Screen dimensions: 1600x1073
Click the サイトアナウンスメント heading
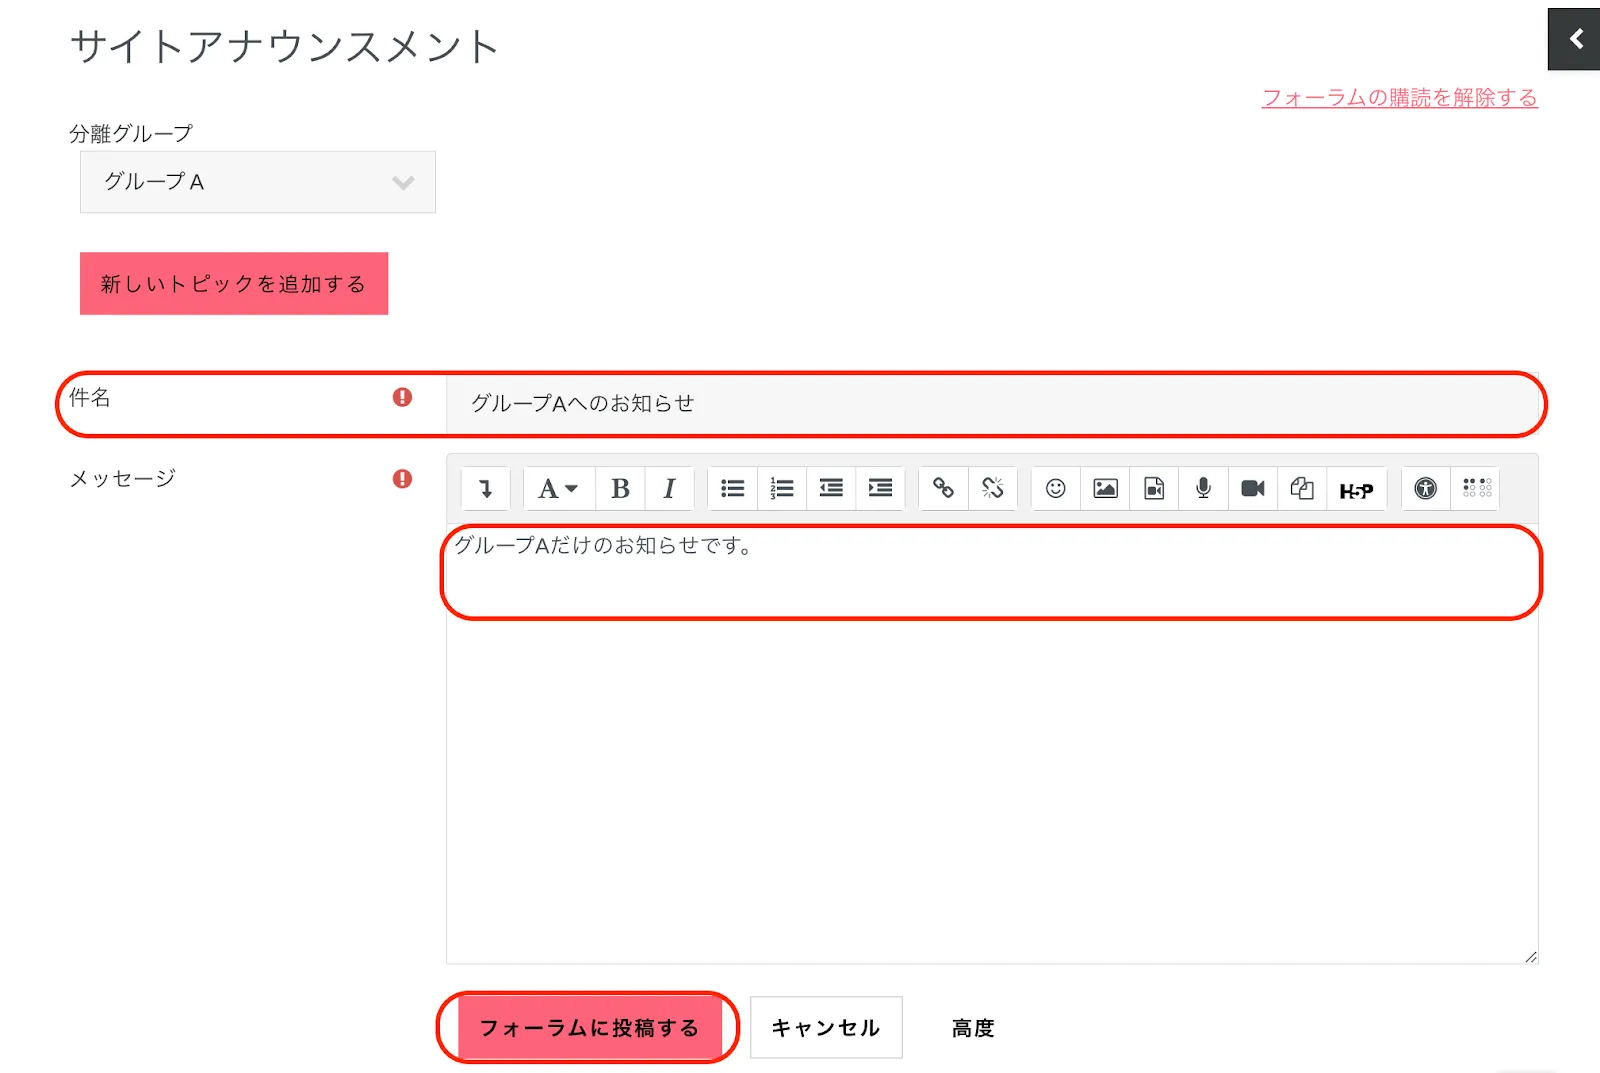(285, 47)
